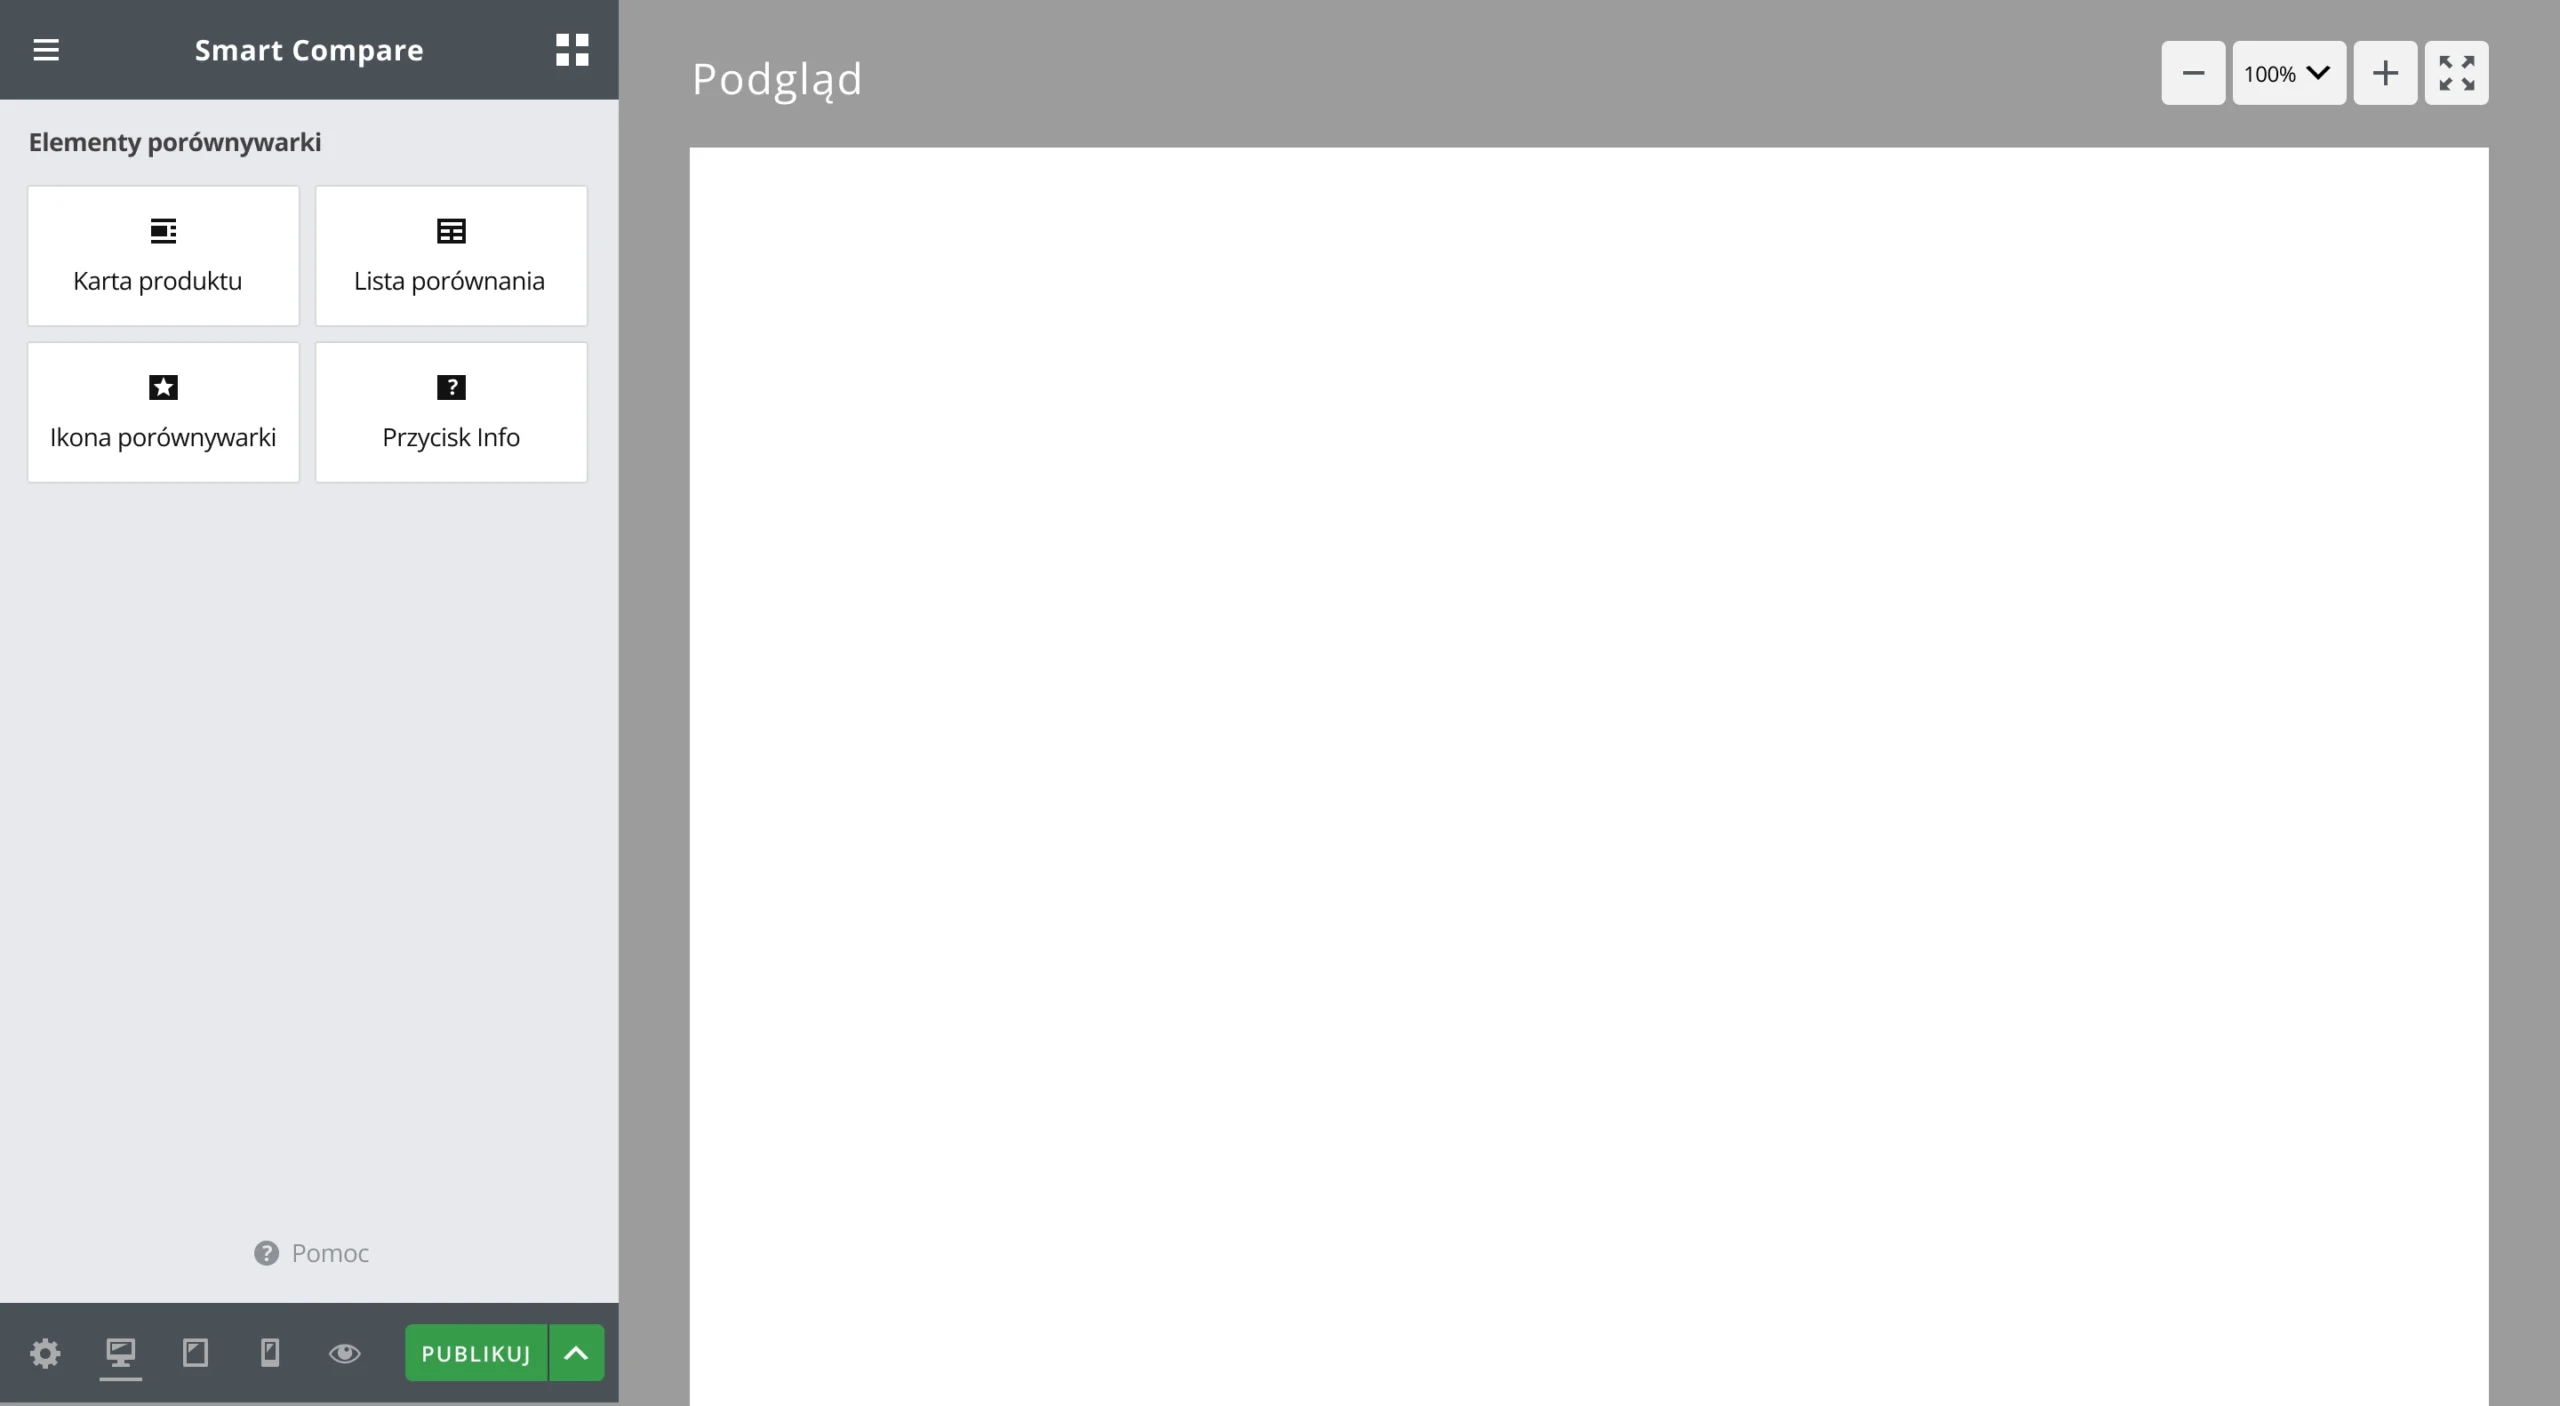Enter fullscreen preview mode
The image size is (2560, 1406).
pos(2456,73)
